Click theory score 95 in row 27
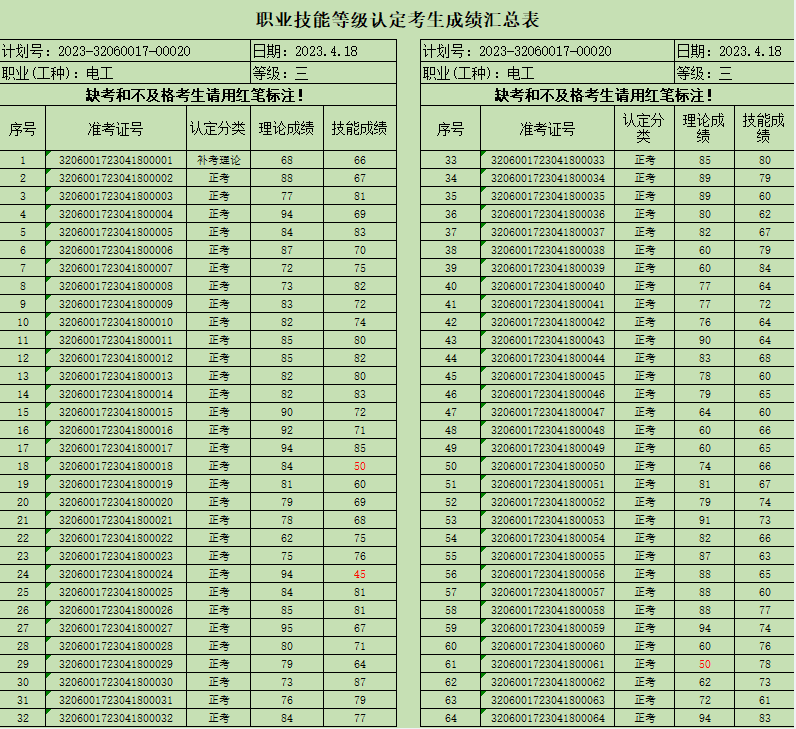Viewport: 796px width, 729px height. [287, 628]
